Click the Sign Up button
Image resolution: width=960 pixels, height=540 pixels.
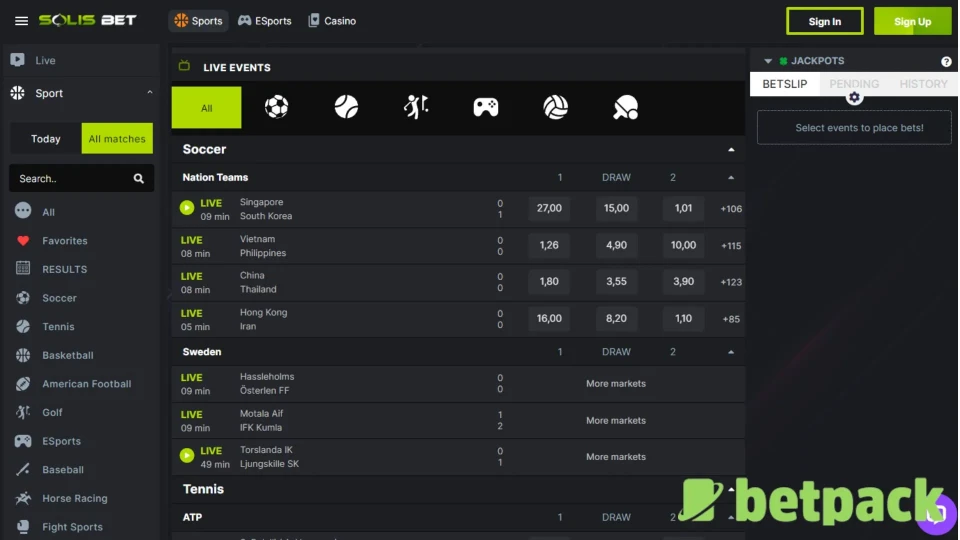pyautogui.click(x=912, y=21)
